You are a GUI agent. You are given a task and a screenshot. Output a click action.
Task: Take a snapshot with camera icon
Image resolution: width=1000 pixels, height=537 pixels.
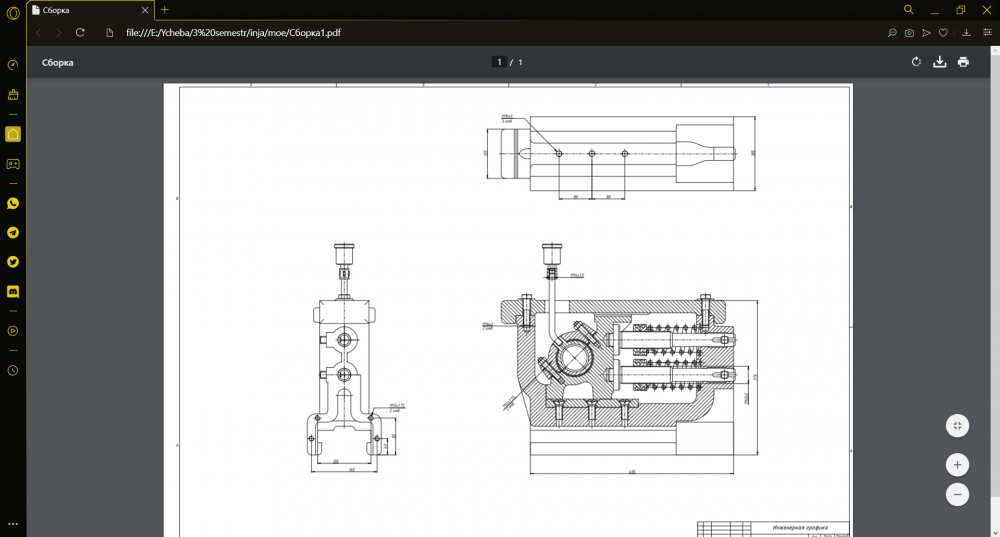coord(909,32)
